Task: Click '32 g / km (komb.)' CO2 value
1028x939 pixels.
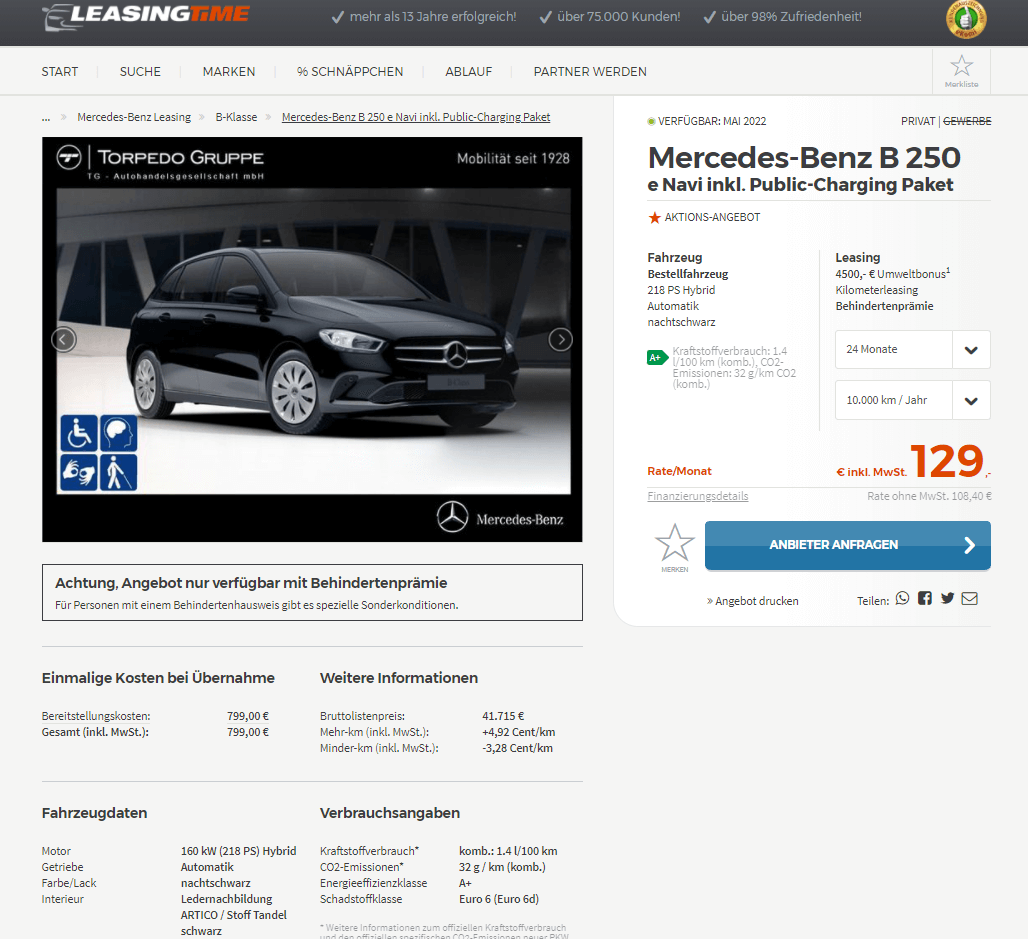Action: click(502, 867)
